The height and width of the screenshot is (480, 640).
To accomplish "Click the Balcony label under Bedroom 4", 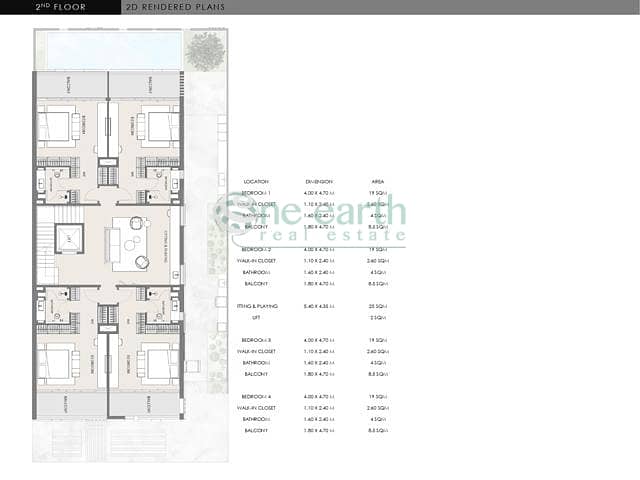I will click(x=256, y=431).
